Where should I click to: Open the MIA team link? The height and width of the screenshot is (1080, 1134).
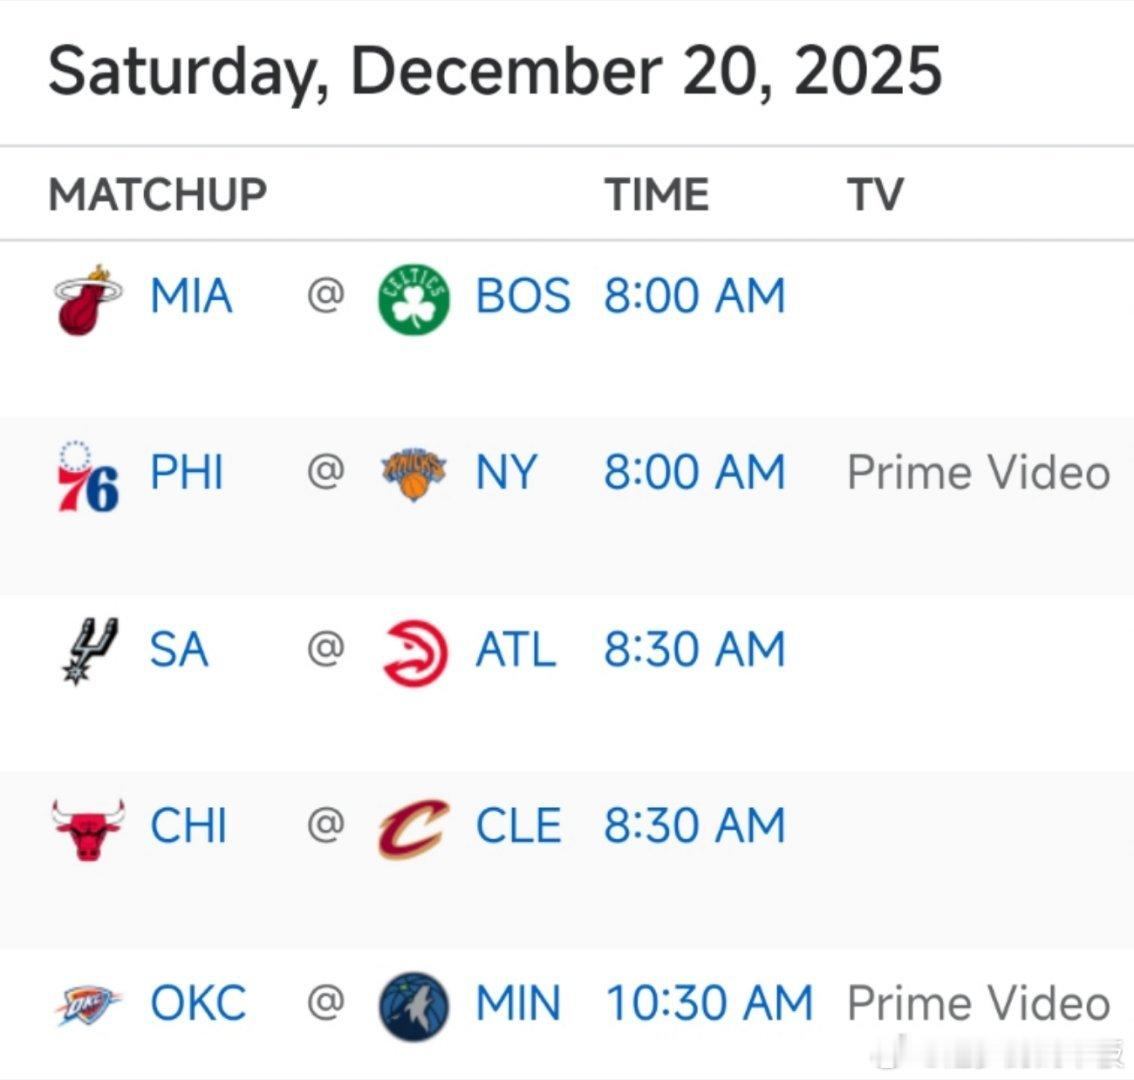coord(191,297)
